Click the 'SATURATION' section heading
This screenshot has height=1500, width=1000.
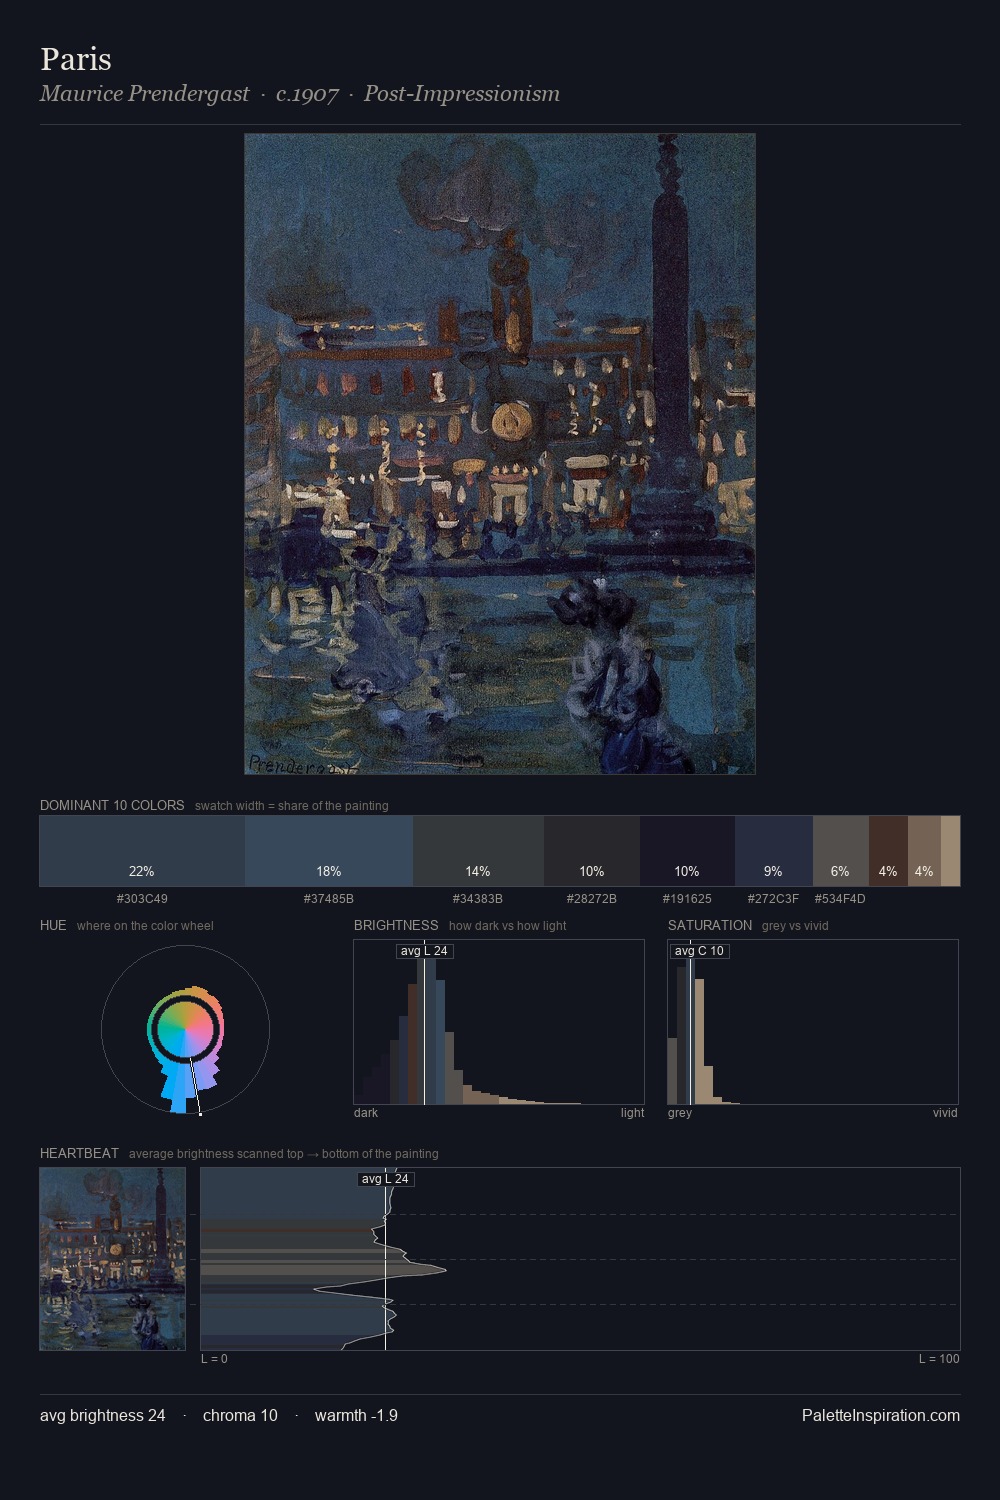[x=710, y=925]
